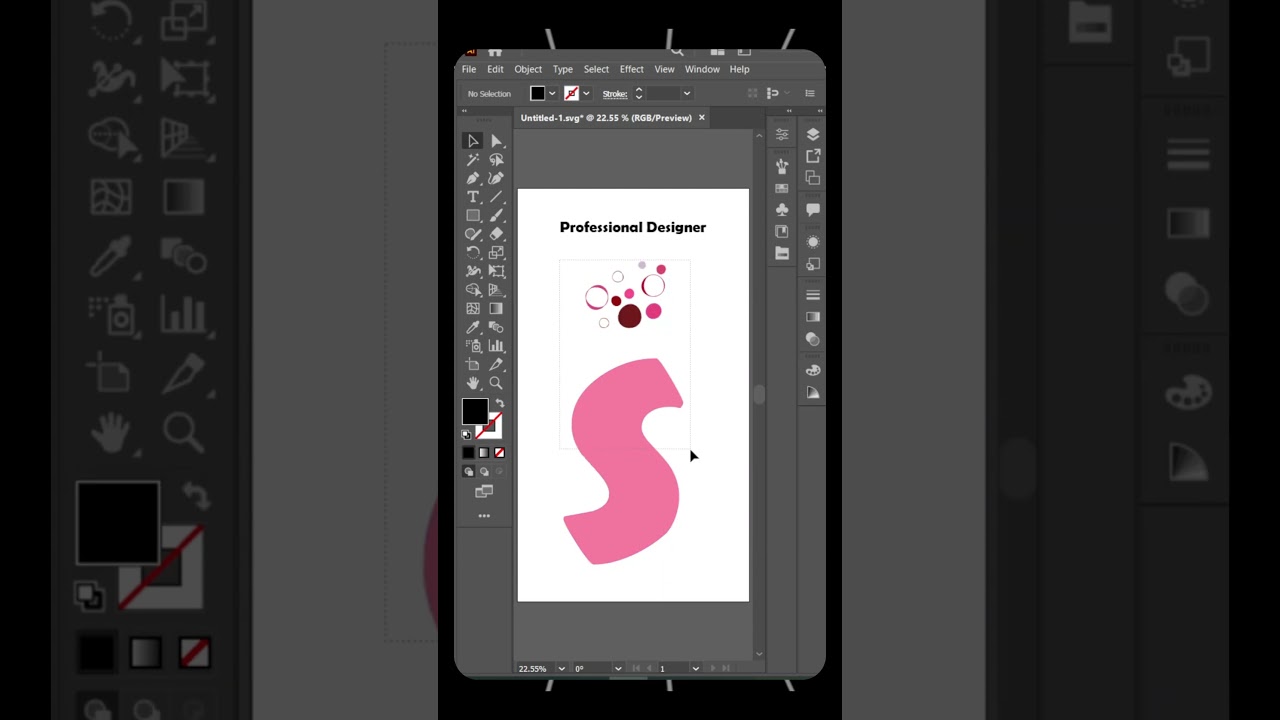Select the Rectangle tool

click(473, 215)
